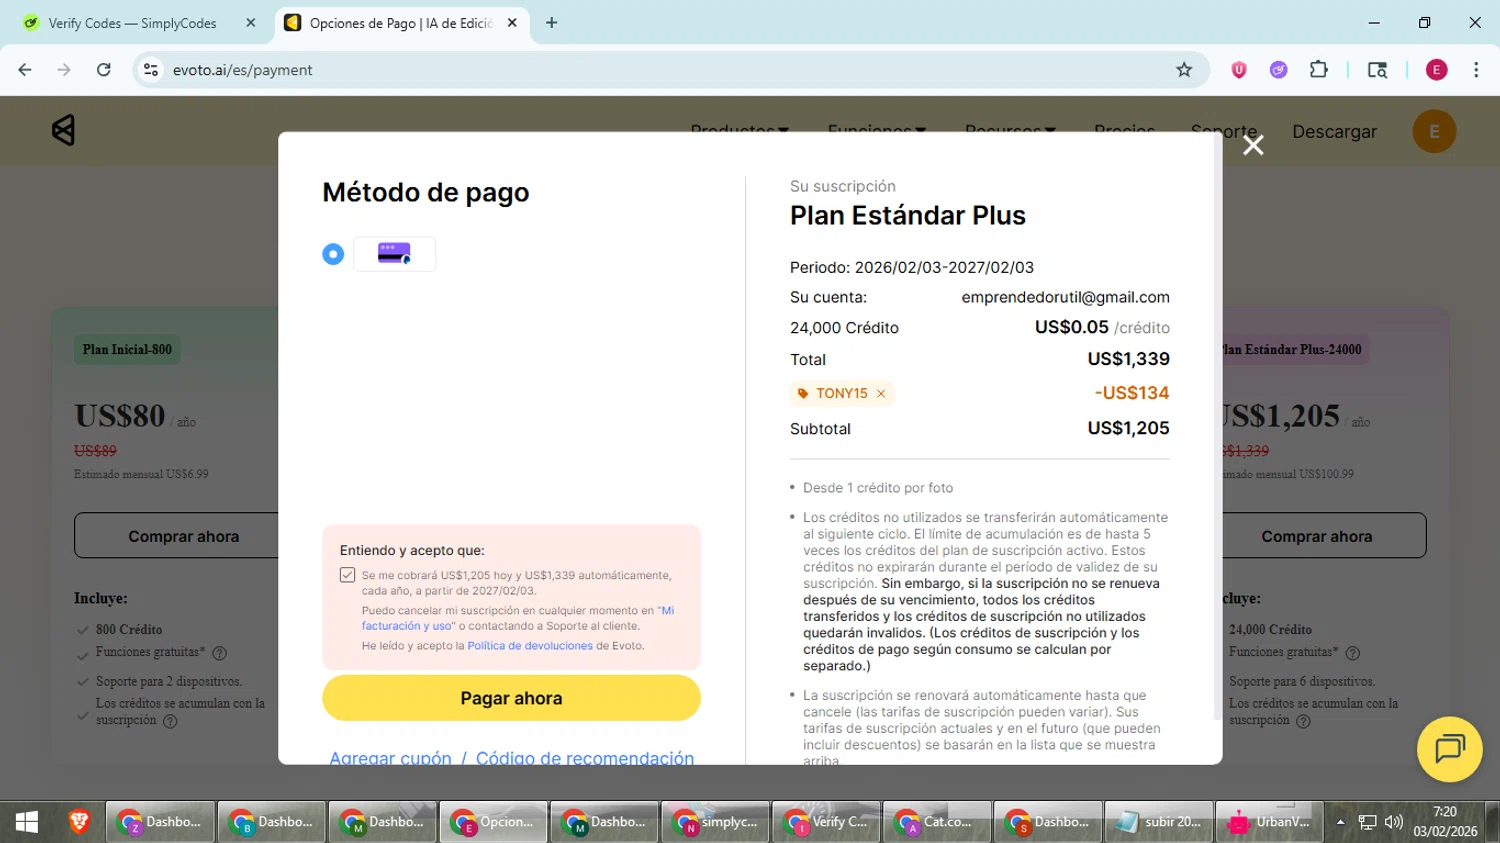
Task: Remove the TONY15 coupon with its x
Action: pos(881,394)
